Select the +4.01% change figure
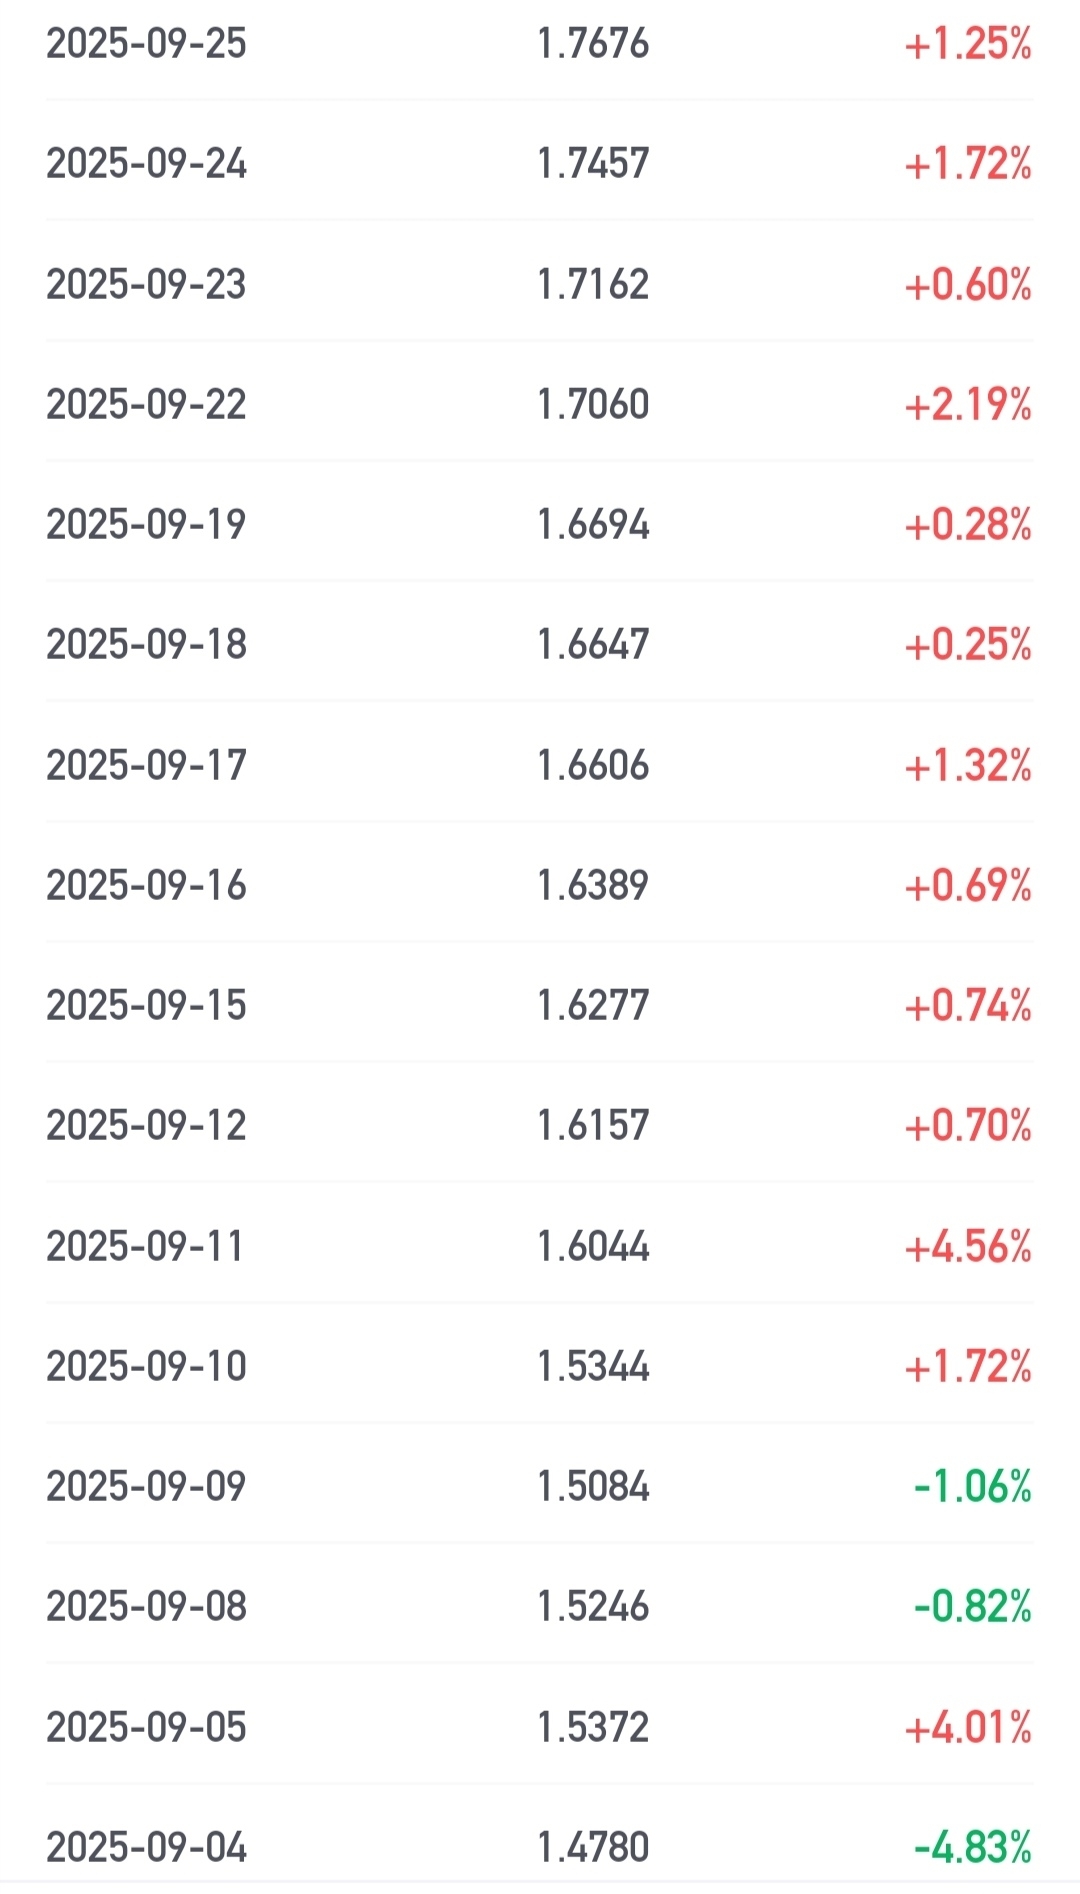The height and width of the screenshot is (1894, 1080). pos(967,1728)
